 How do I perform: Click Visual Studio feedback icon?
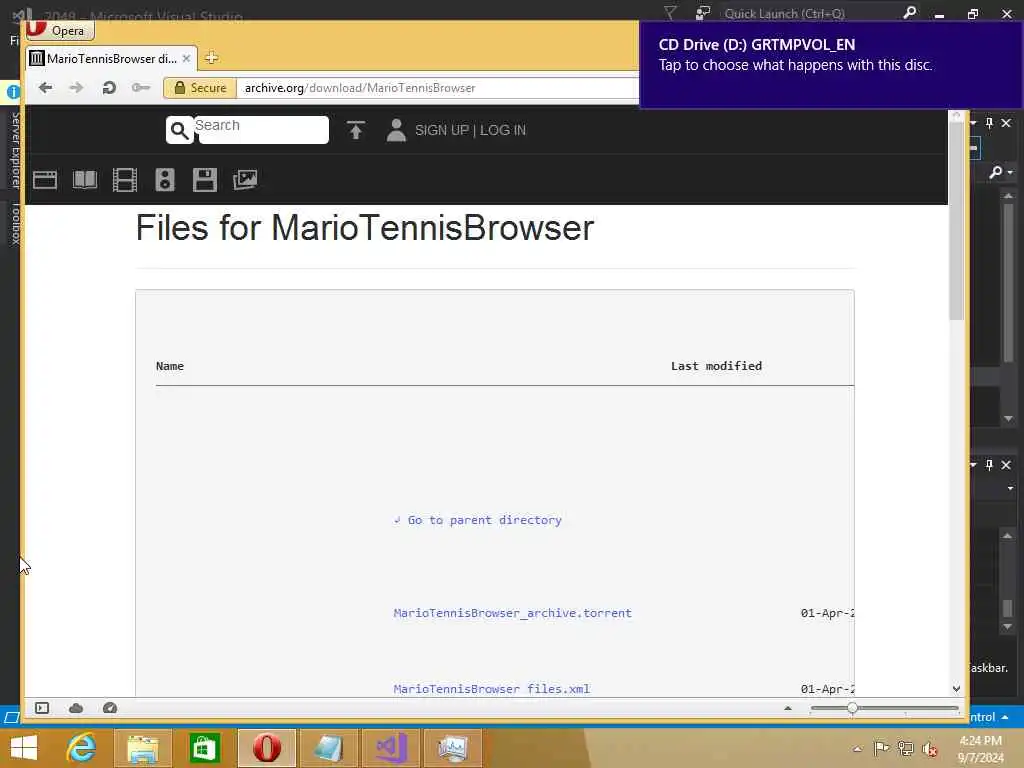pyautogui.click(x=703, y=12)
